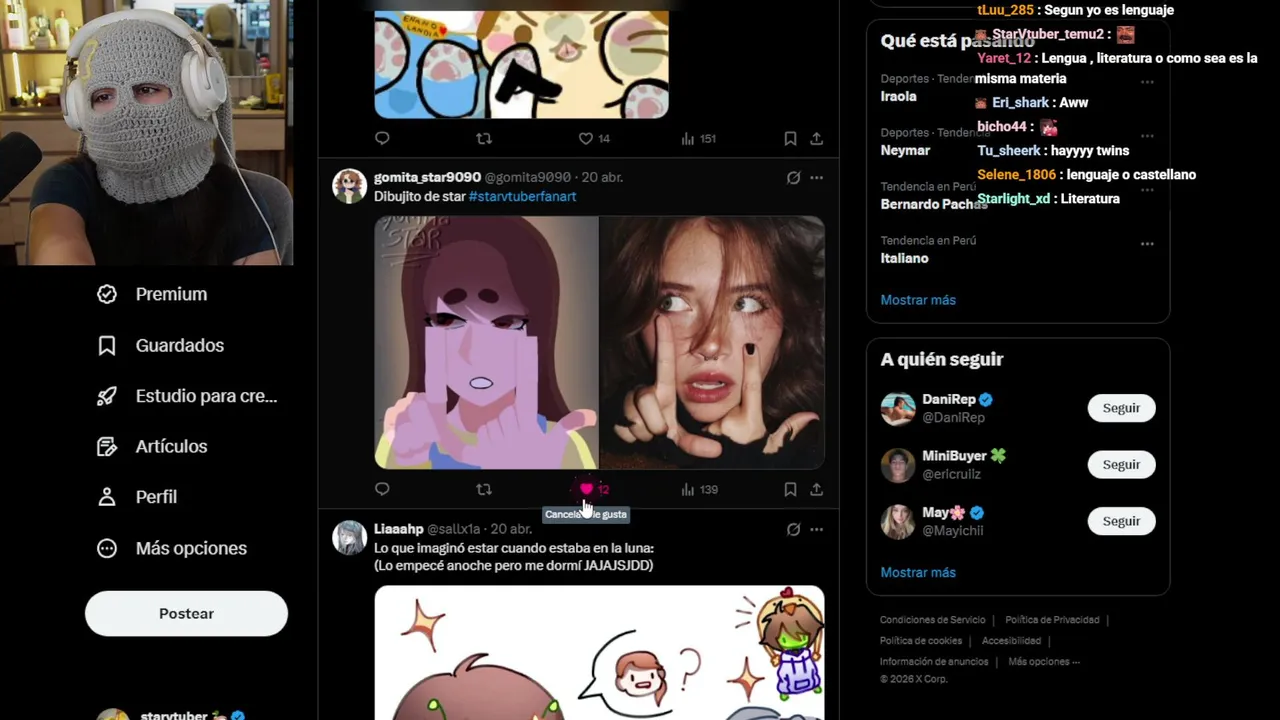Open Accesibilidad footer link
This screenshot has height=720, width=1280.
tap(1011, 641)
